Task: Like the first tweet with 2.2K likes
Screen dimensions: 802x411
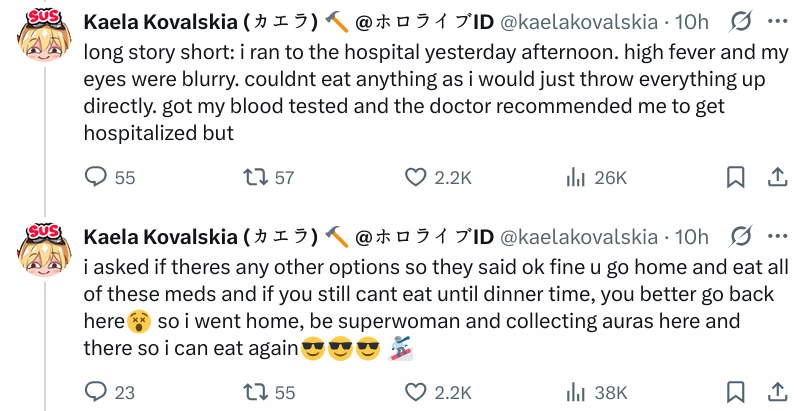Action: pyautogui.click(x=416, y=177)
